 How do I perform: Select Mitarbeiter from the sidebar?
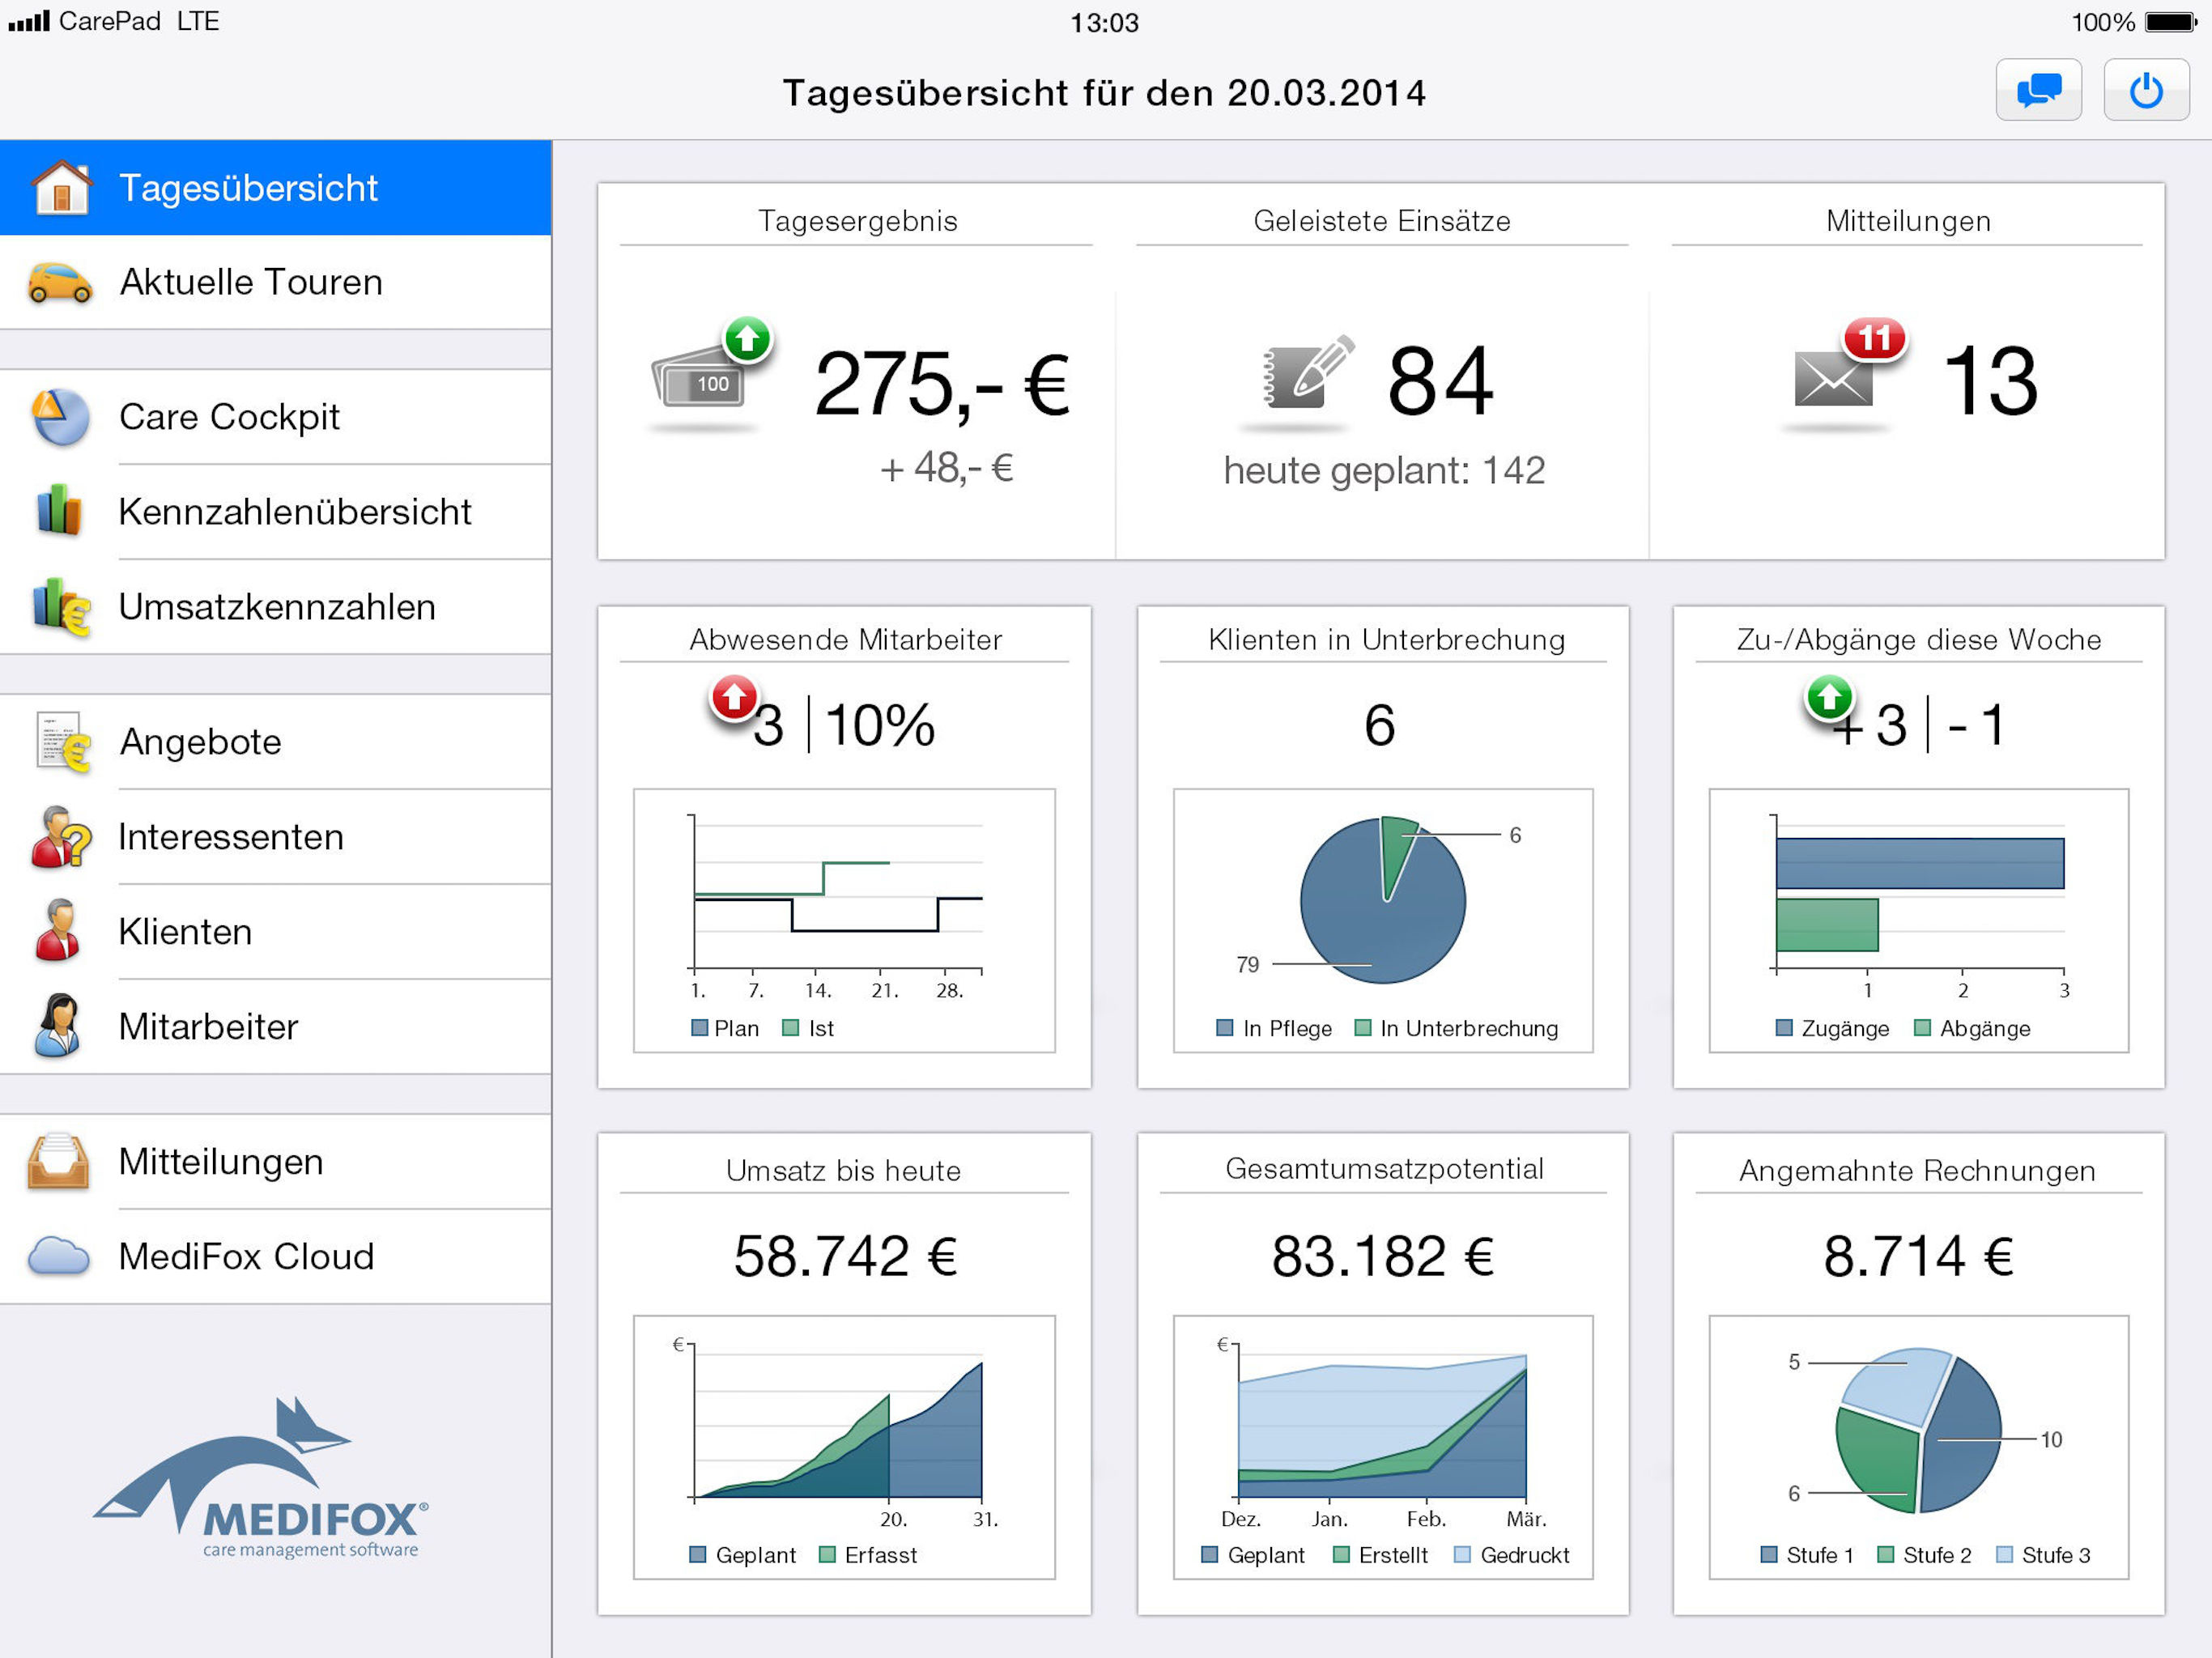coord(208,1027)
